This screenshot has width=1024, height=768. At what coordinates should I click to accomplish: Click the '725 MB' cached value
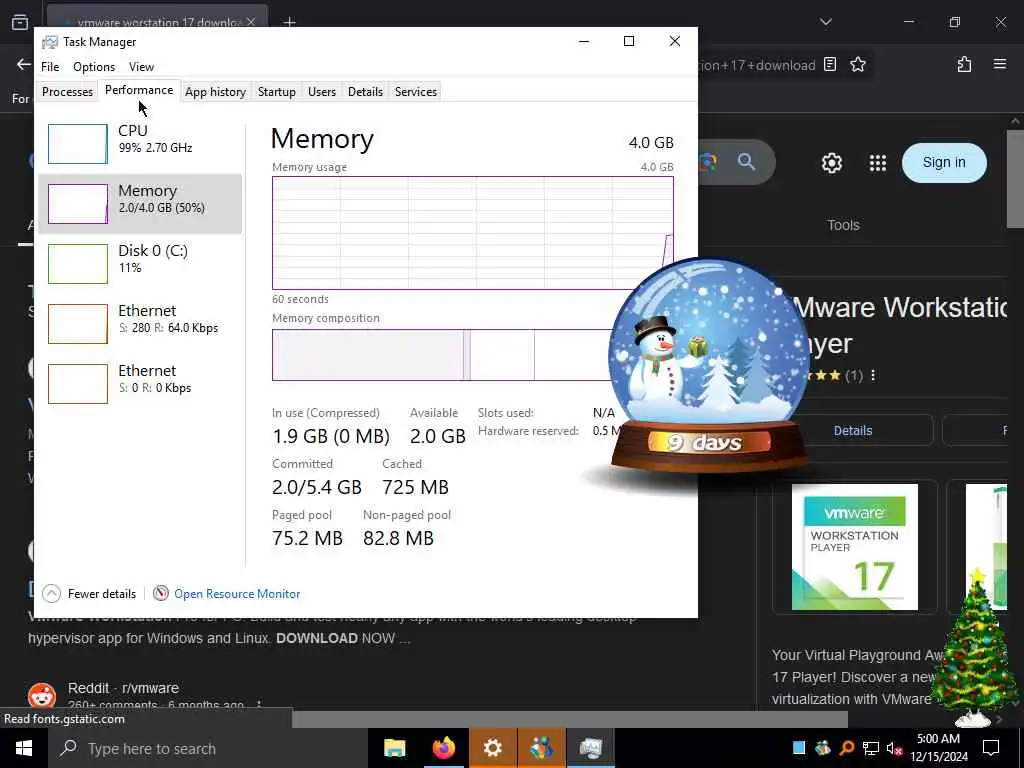tap(415, 487)
